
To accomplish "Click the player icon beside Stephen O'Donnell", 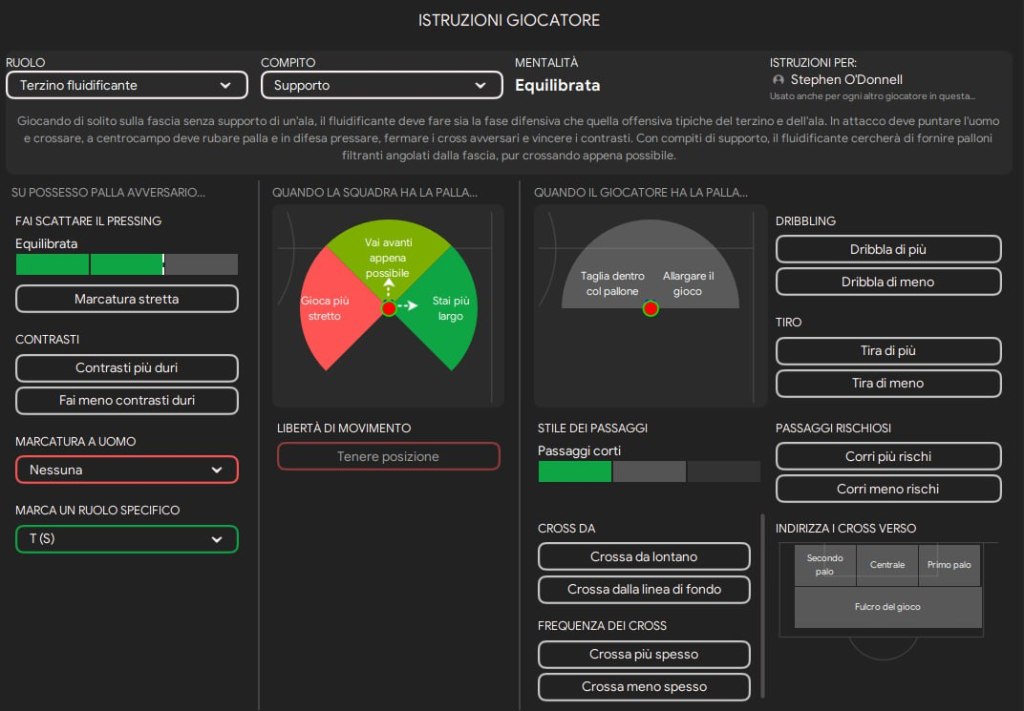I will pyautogui.click(x=778, y=80).
